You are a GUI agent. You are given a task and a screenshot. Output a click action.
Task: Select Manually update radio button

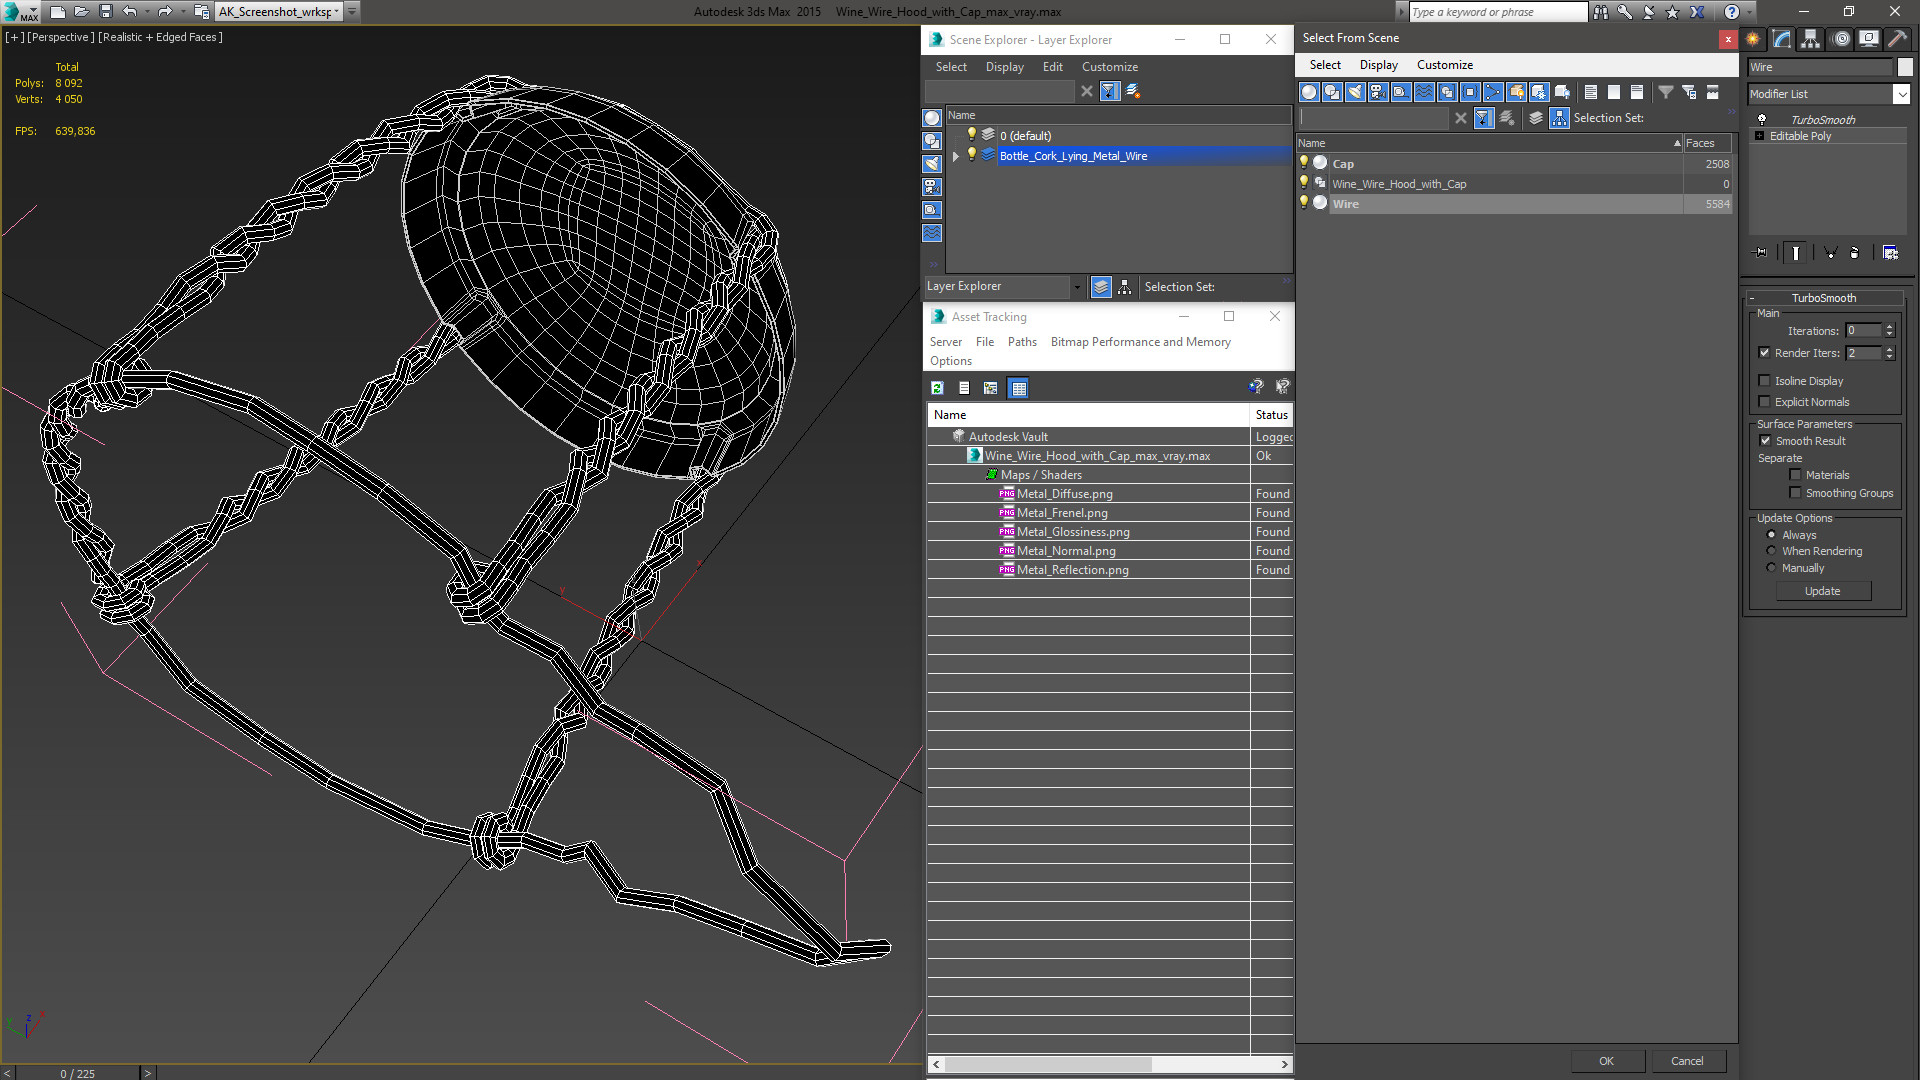pos(1771,568)
